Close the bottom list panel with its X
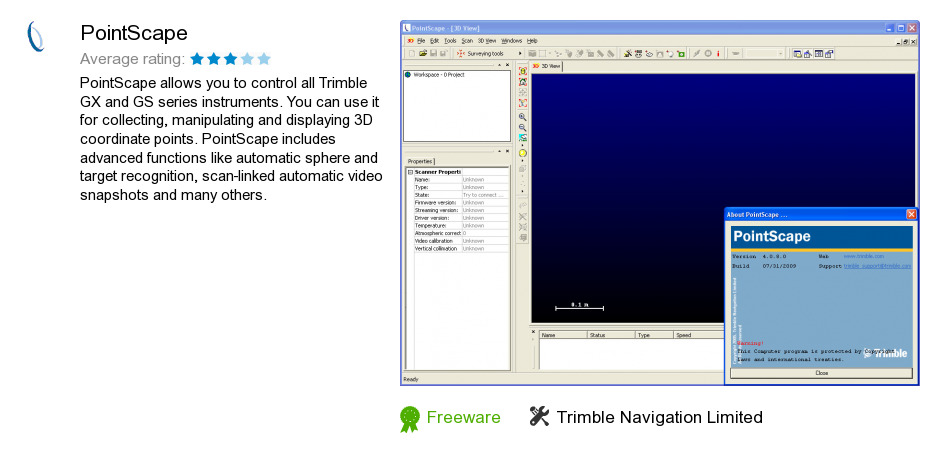This screenshot has width=940, height=463. pyautogui.click(x=534, y=332)
